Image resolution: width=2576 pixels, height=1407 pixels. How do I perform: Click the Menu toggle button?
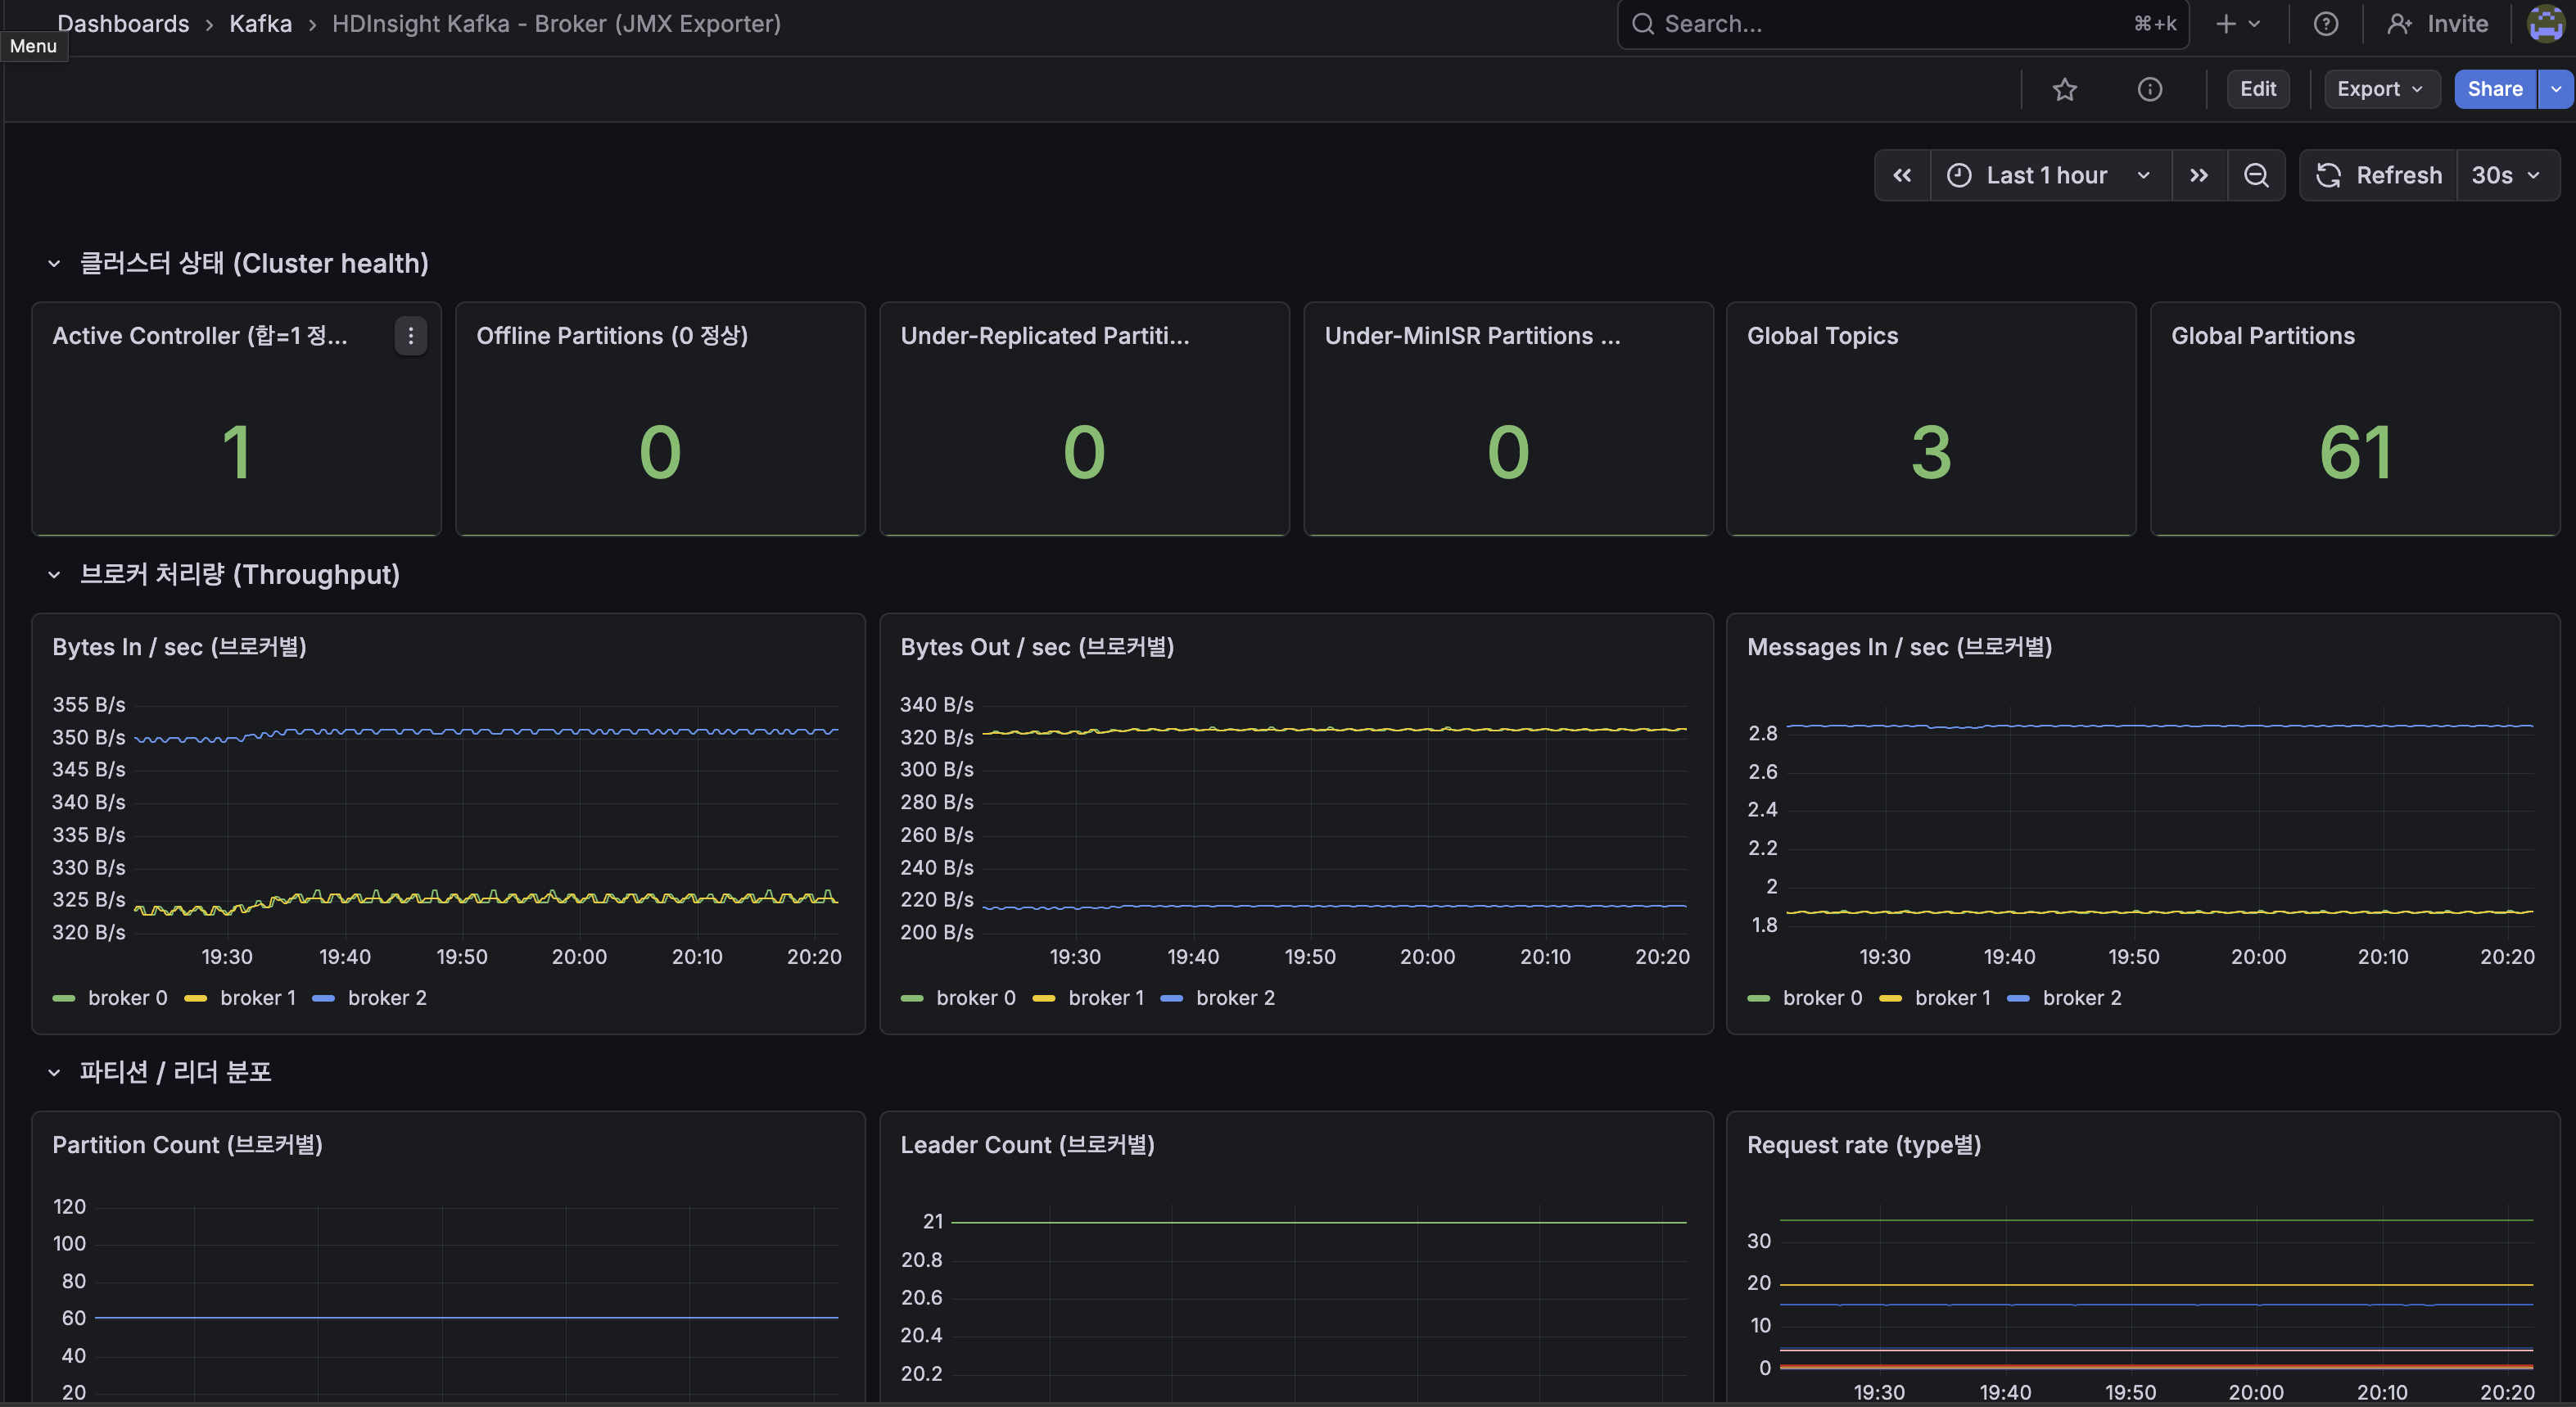(x=33, y=46)
